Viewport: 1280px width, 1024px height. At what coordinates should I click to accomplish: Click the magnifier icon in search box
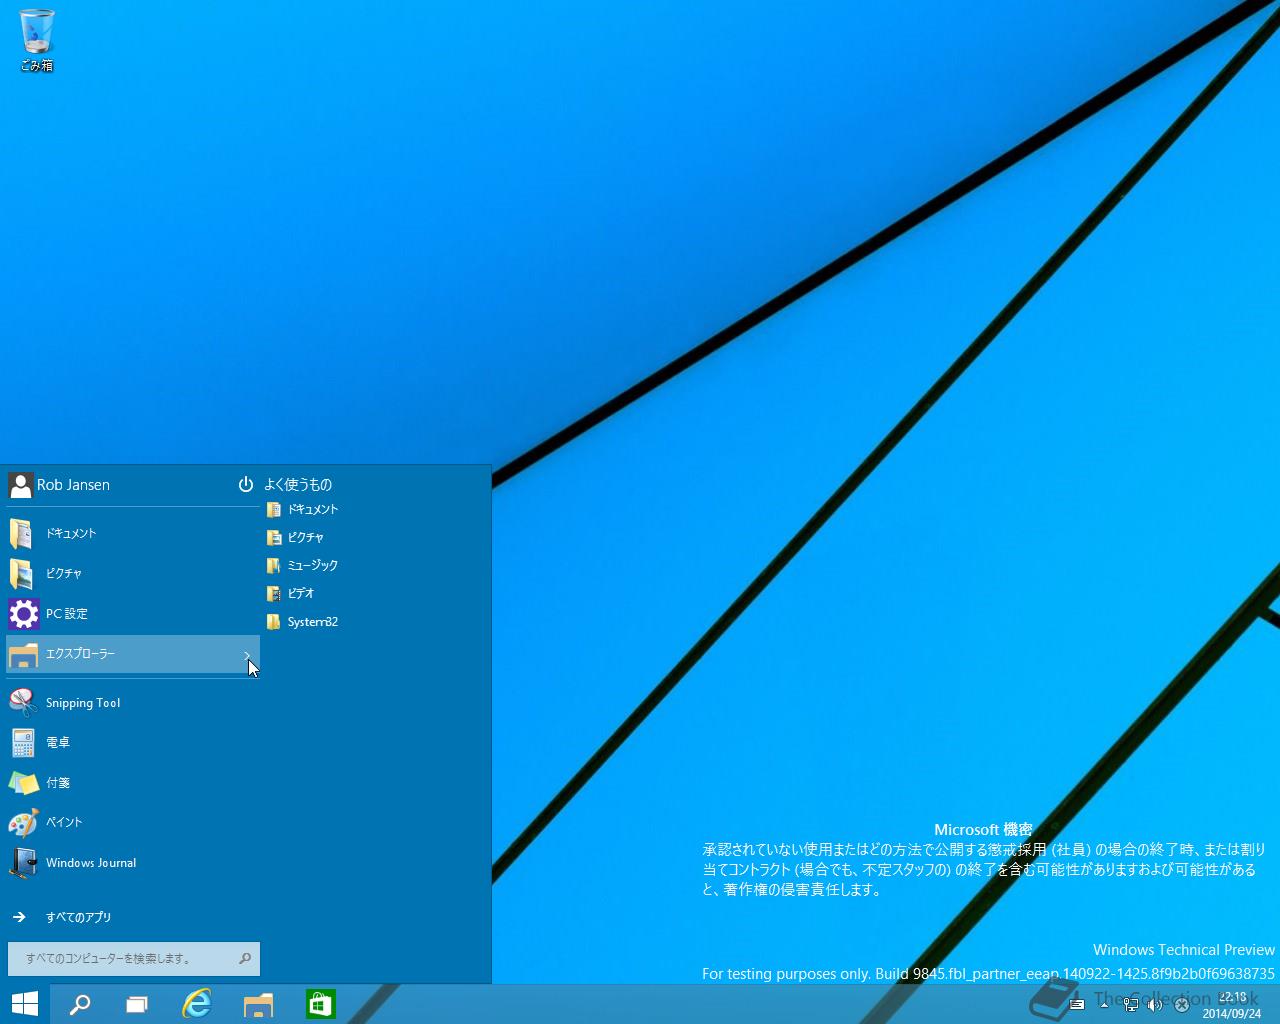pos(245,959)
